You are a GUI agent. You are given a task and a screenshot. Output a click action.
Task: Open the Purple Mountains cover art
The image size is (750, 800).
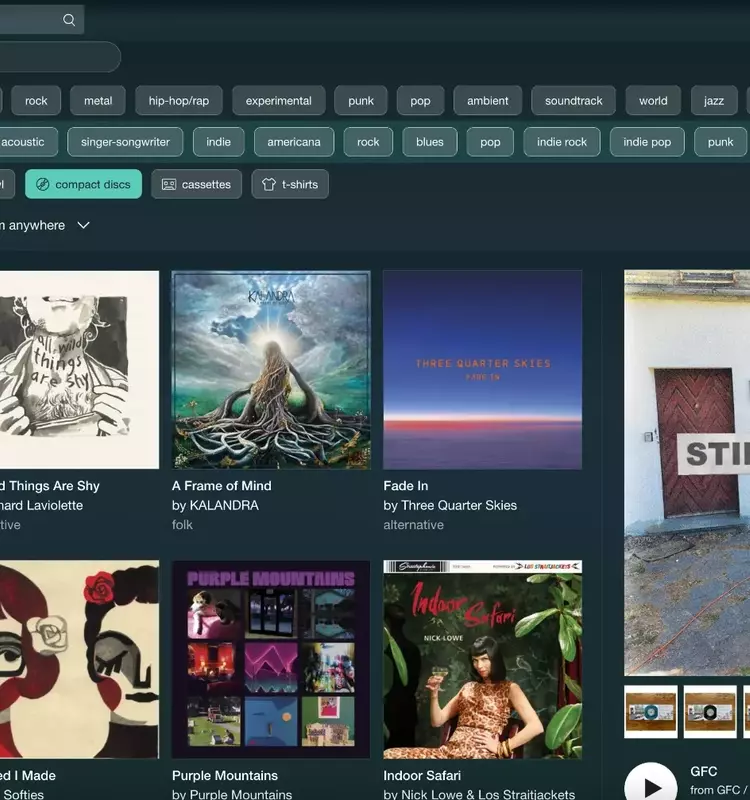(271, 659)
